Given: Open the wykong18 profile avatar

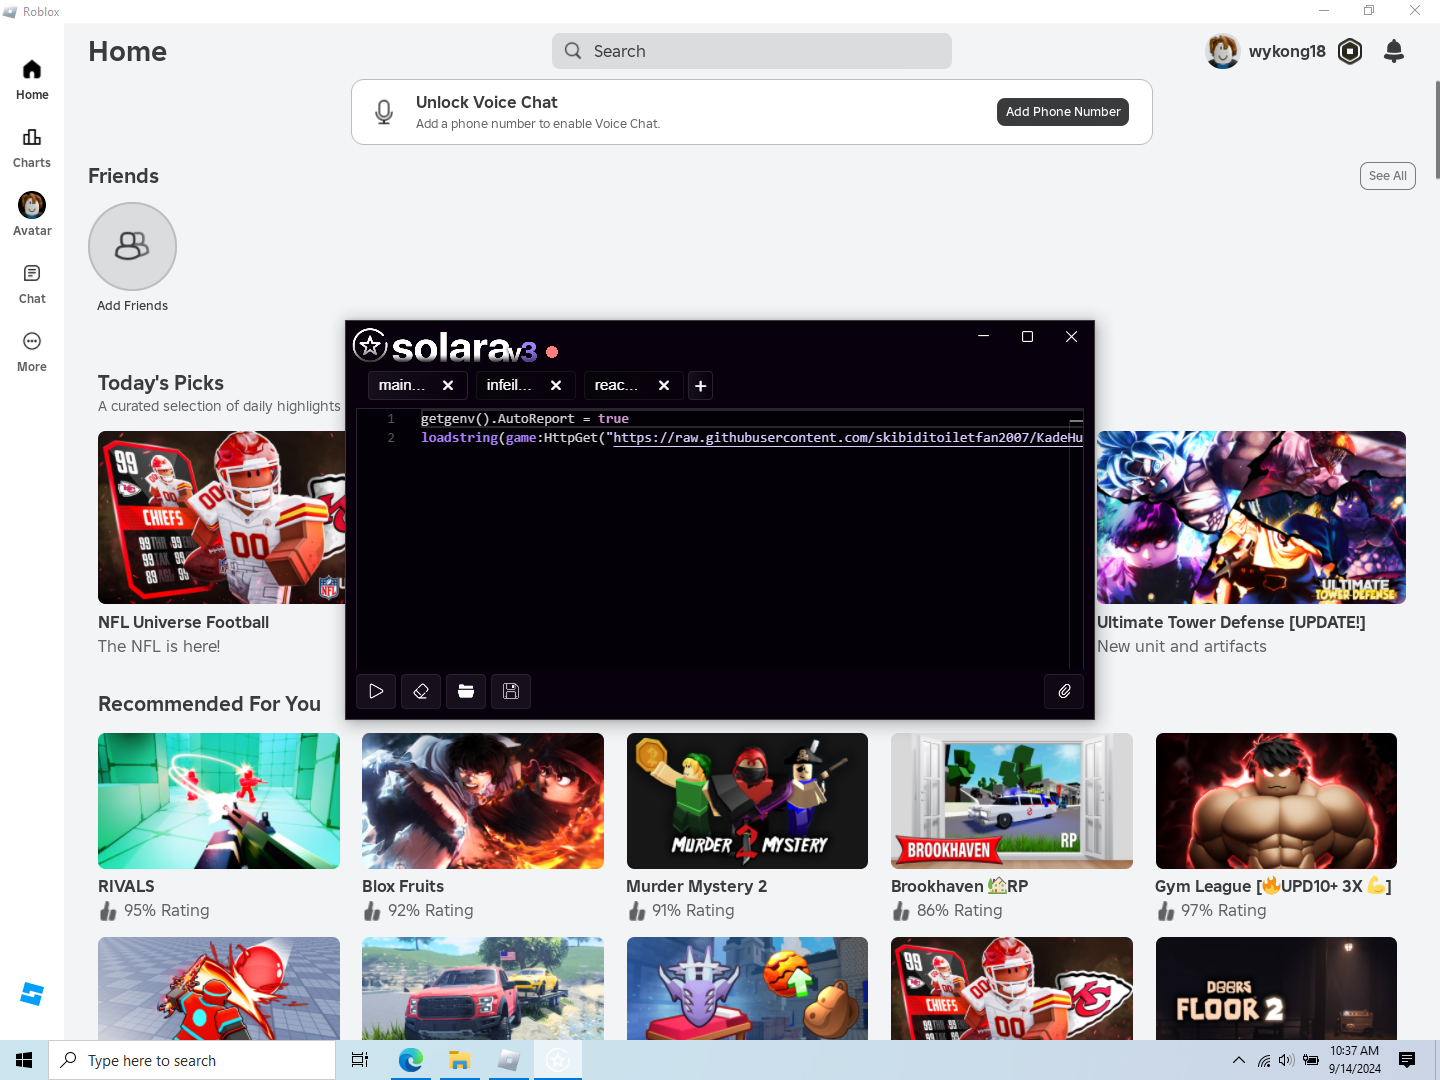Looking at the screenshot, I should 1223,51.
